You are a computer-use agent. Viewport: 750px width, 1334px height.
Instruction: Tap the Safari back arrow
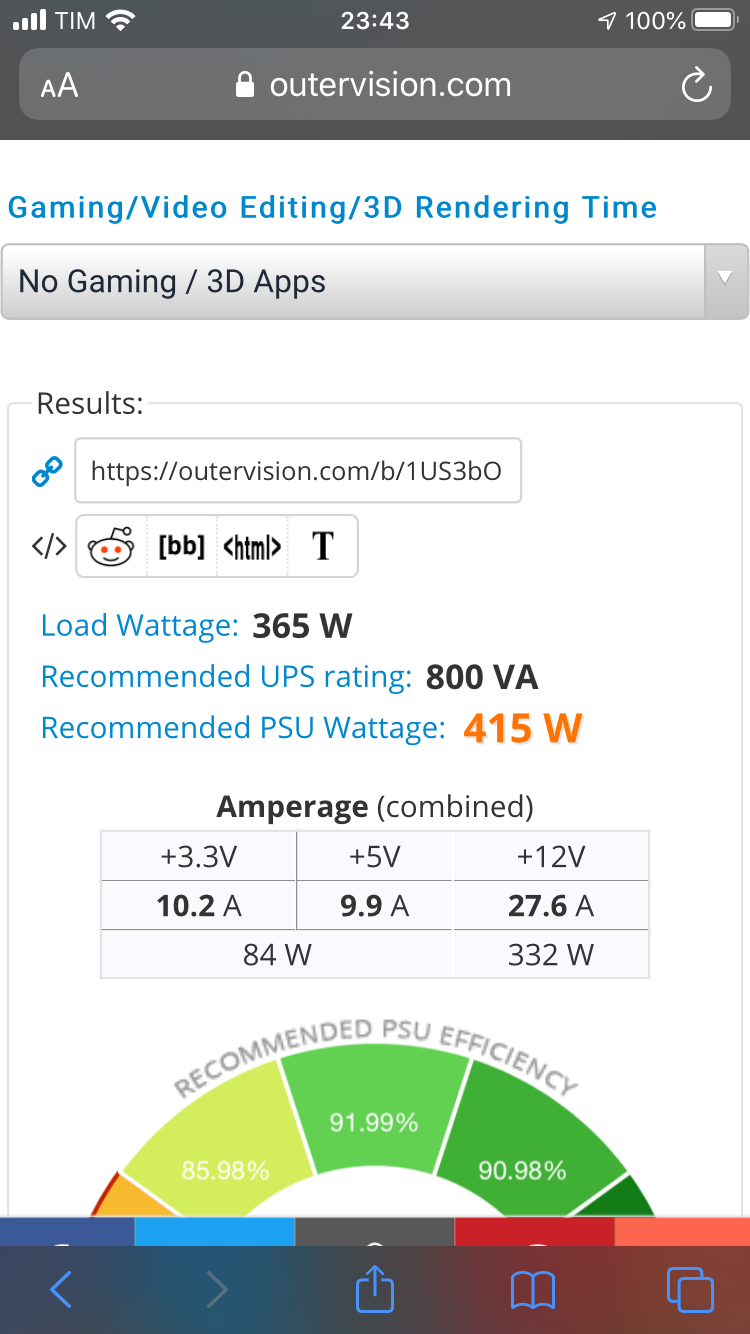(x=61, y=1289)
